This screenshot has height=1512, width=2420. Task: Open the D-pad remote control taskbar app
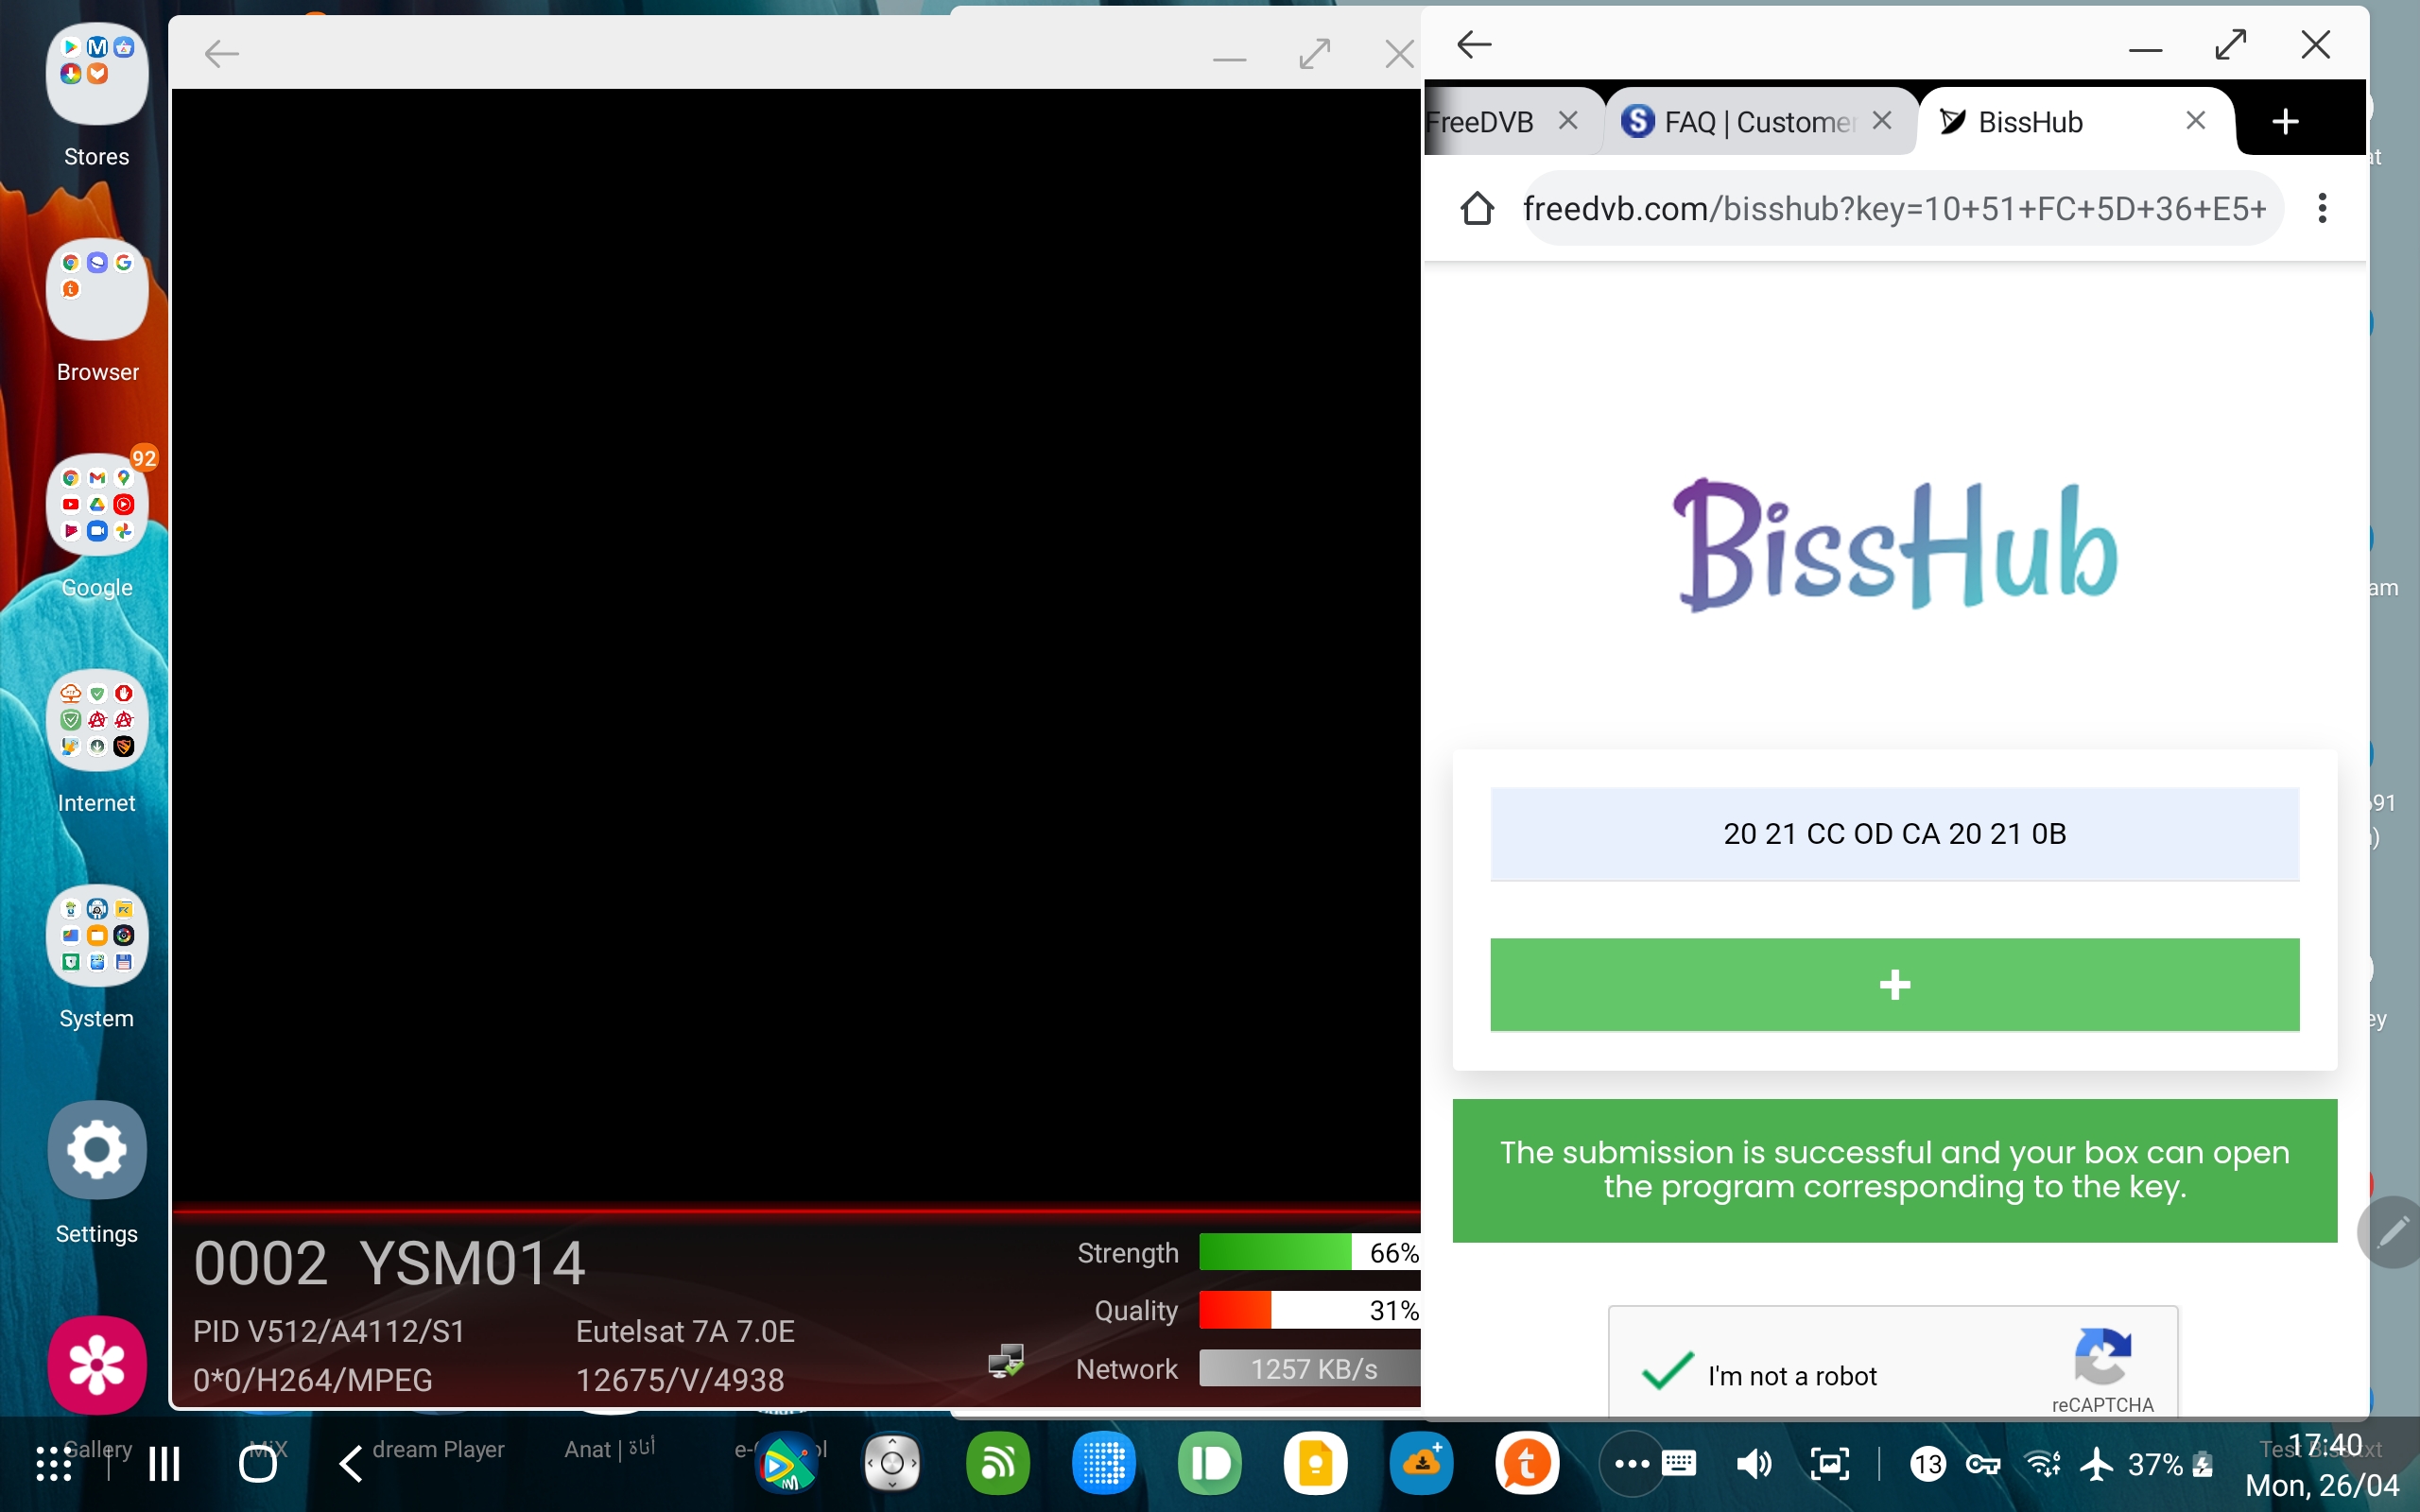point(892,1464)
